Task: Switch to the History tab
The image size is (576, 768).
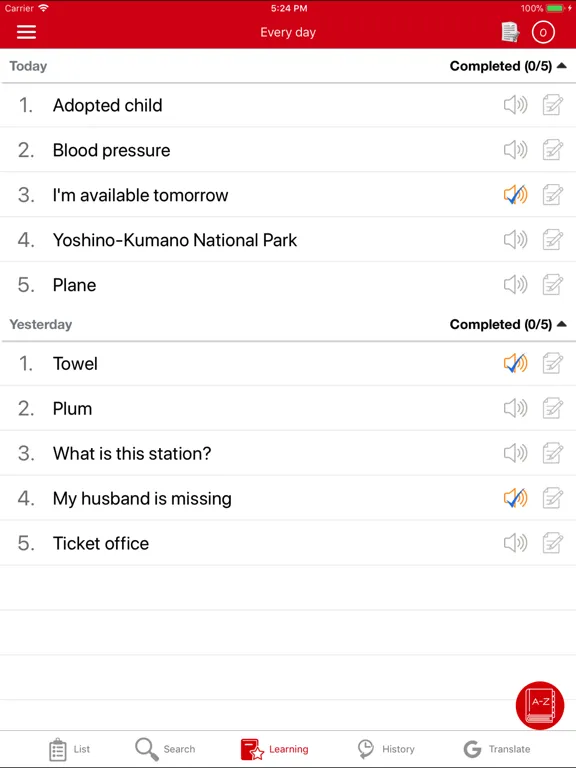Action: click(x=386, y=749)
